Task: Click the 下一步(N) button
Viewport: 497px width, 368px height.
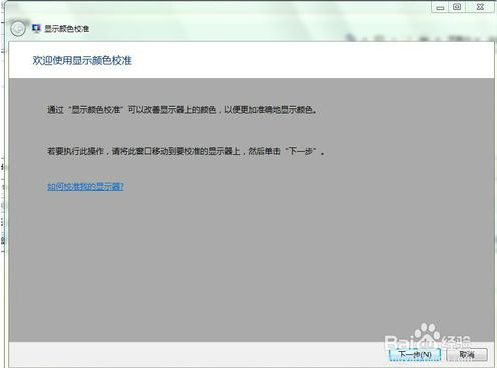Action: point(415,355)
